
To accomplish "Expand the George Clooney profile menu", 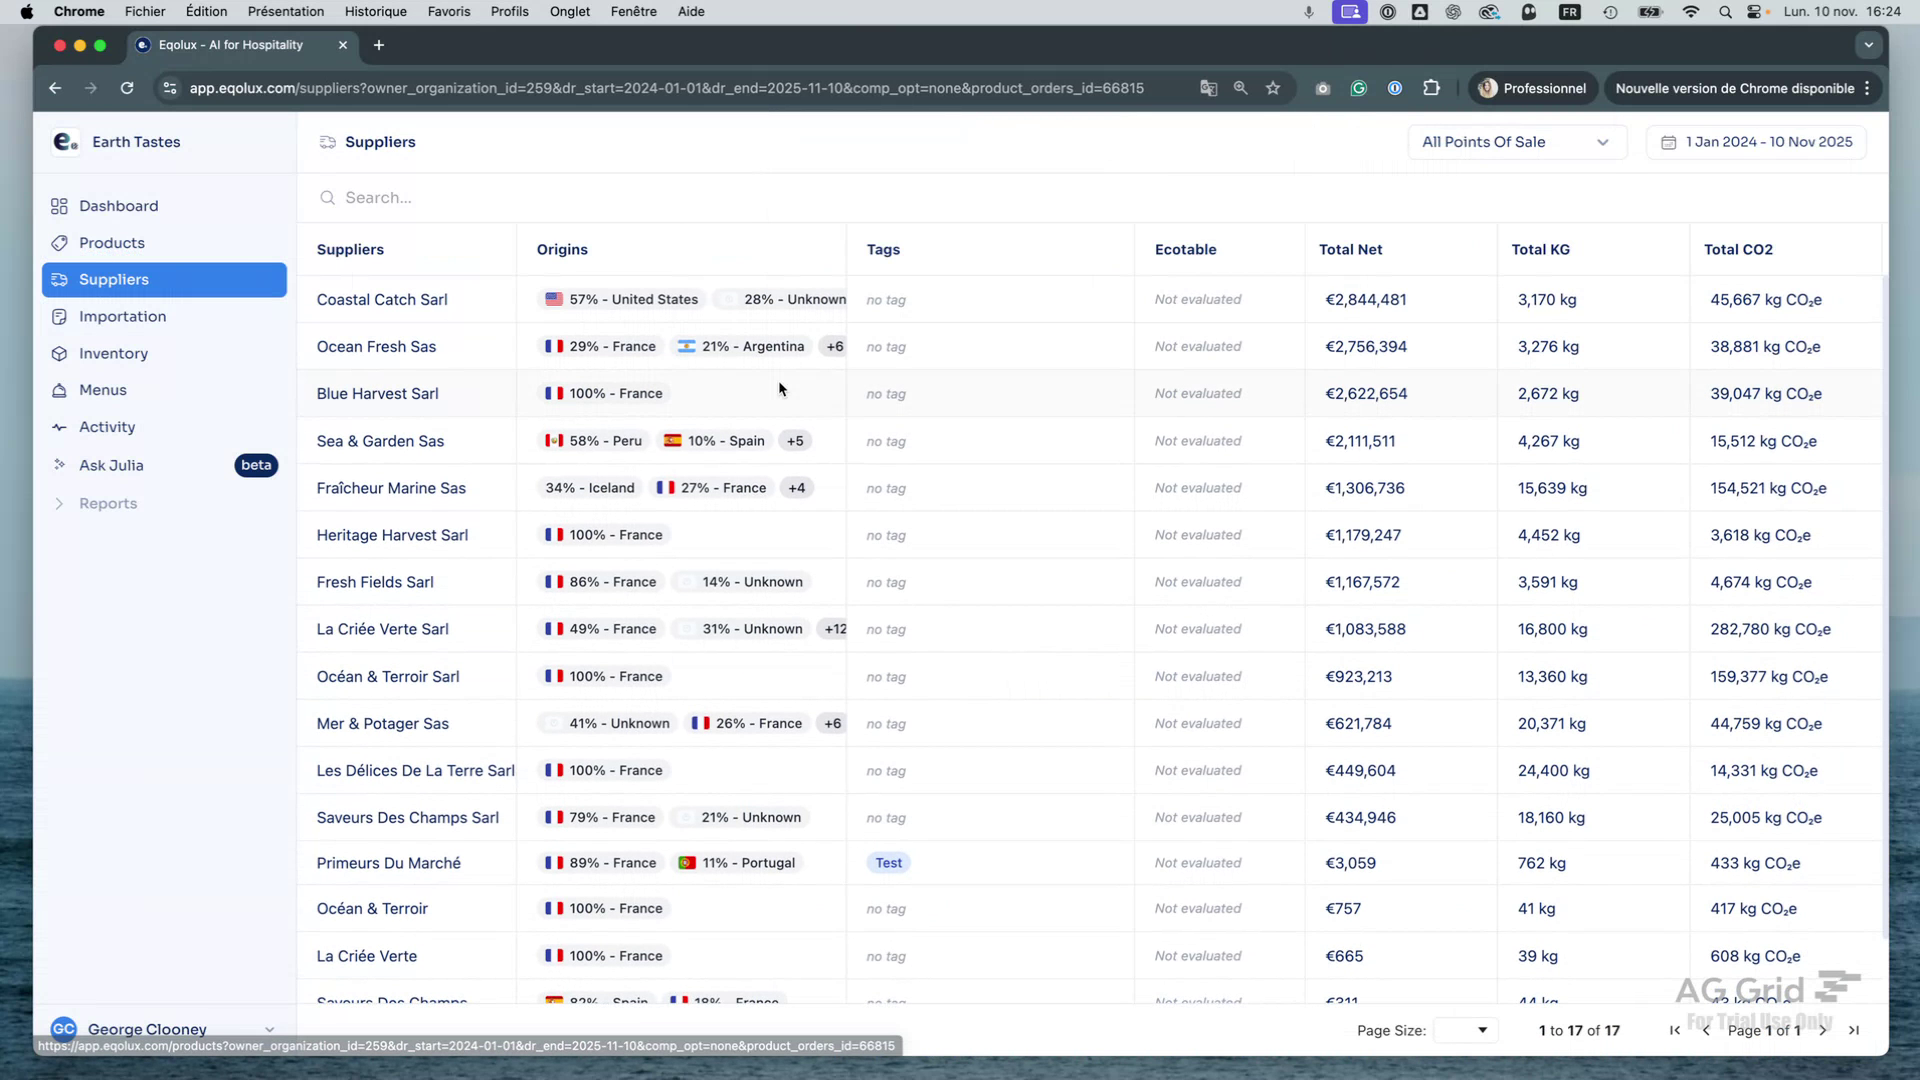I will click(x=268, y=1029).
